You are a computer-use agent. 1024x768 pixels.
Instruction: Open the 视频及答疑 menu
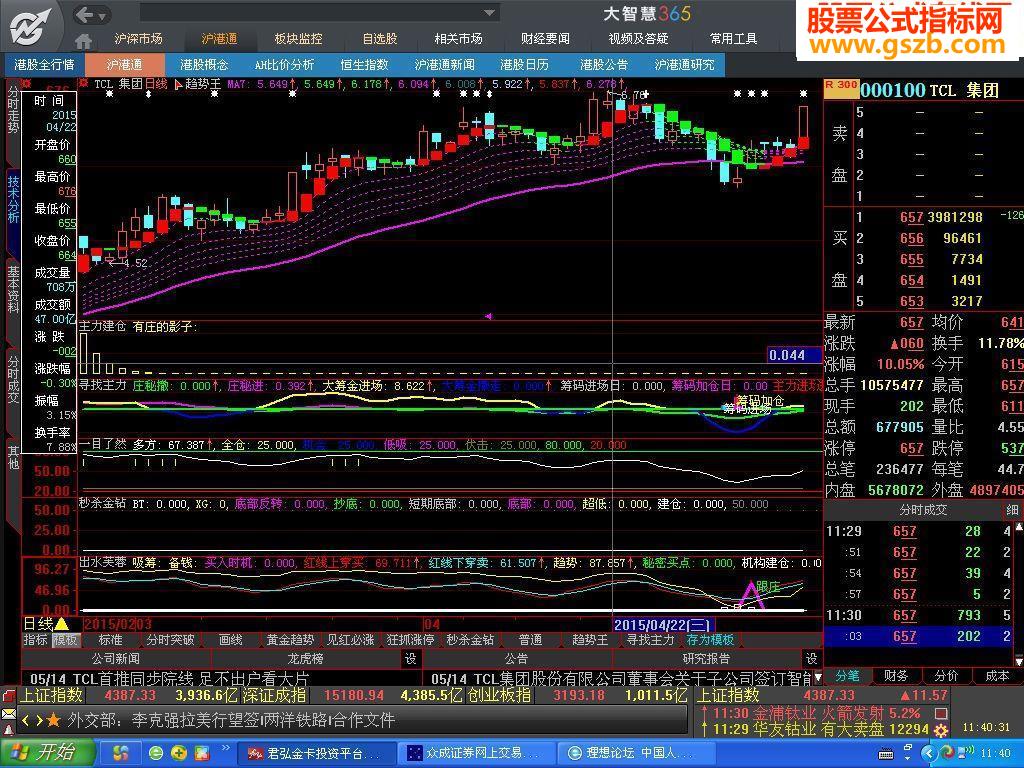tap(639, 39)
